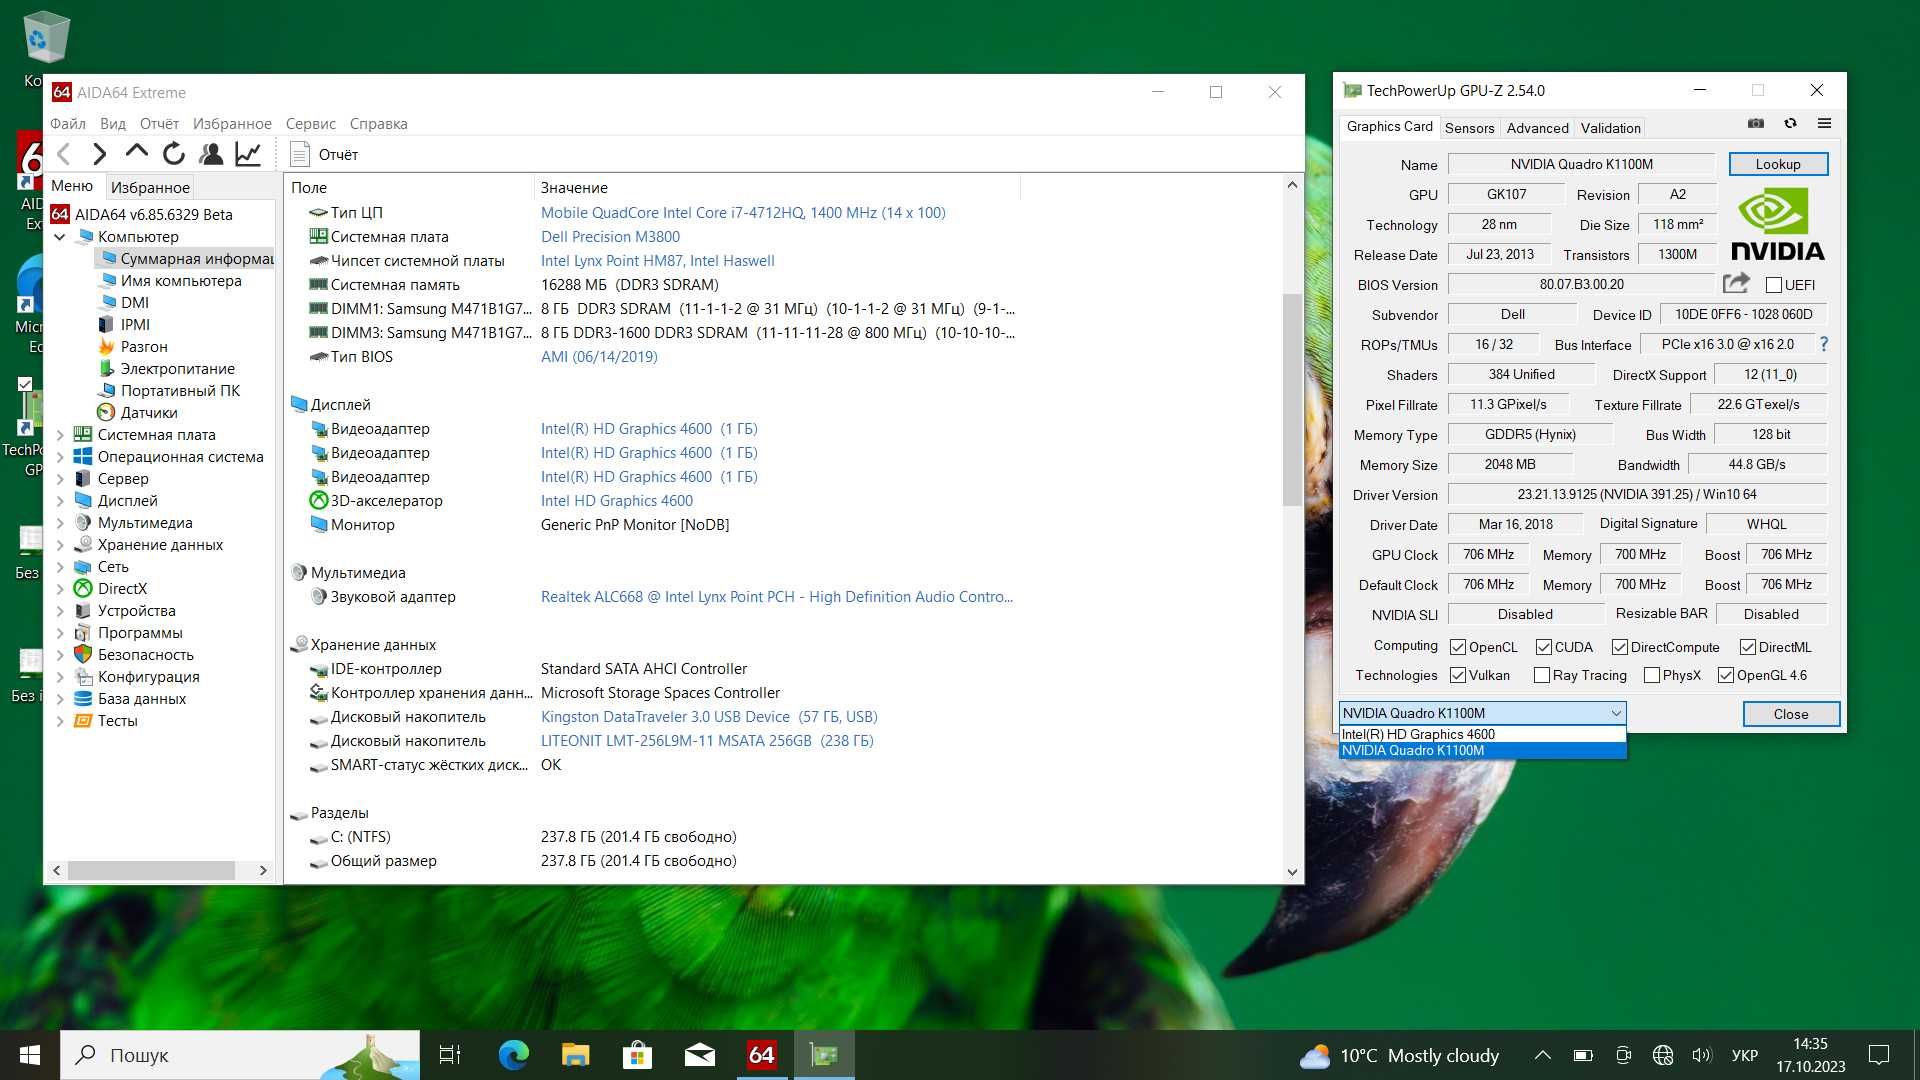This screenshot has height=1080, width=1920.
Task: Open the Файл menu
Action: coord(68,123)
